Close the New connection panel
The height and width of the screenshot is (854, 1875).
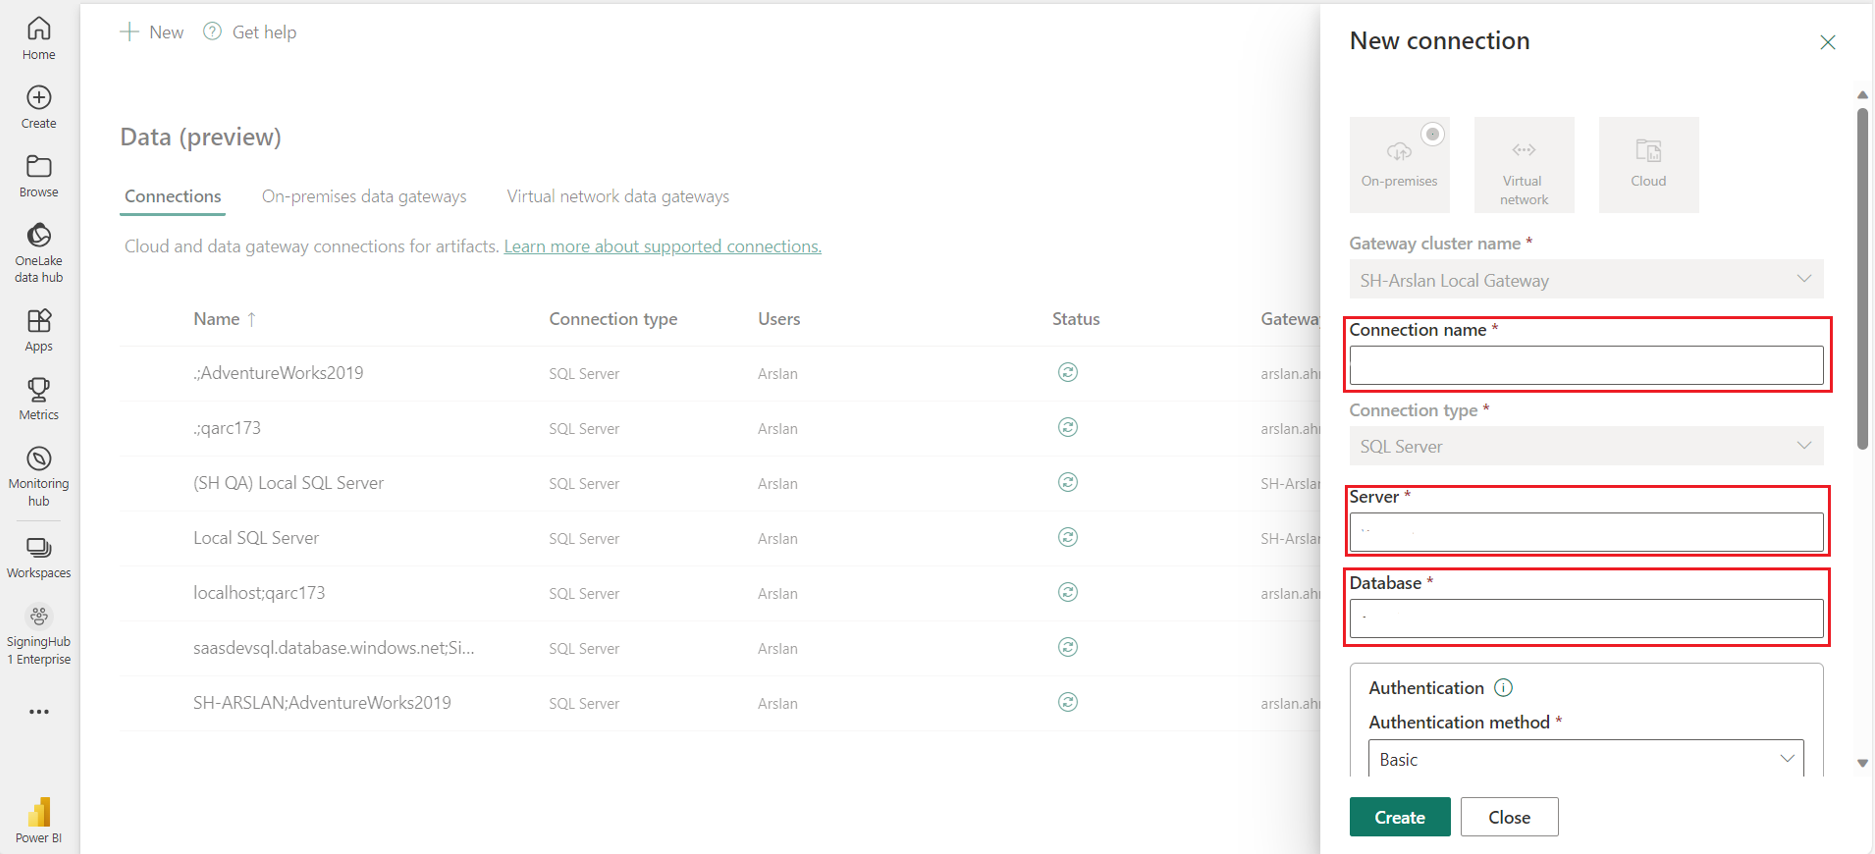1828,42
